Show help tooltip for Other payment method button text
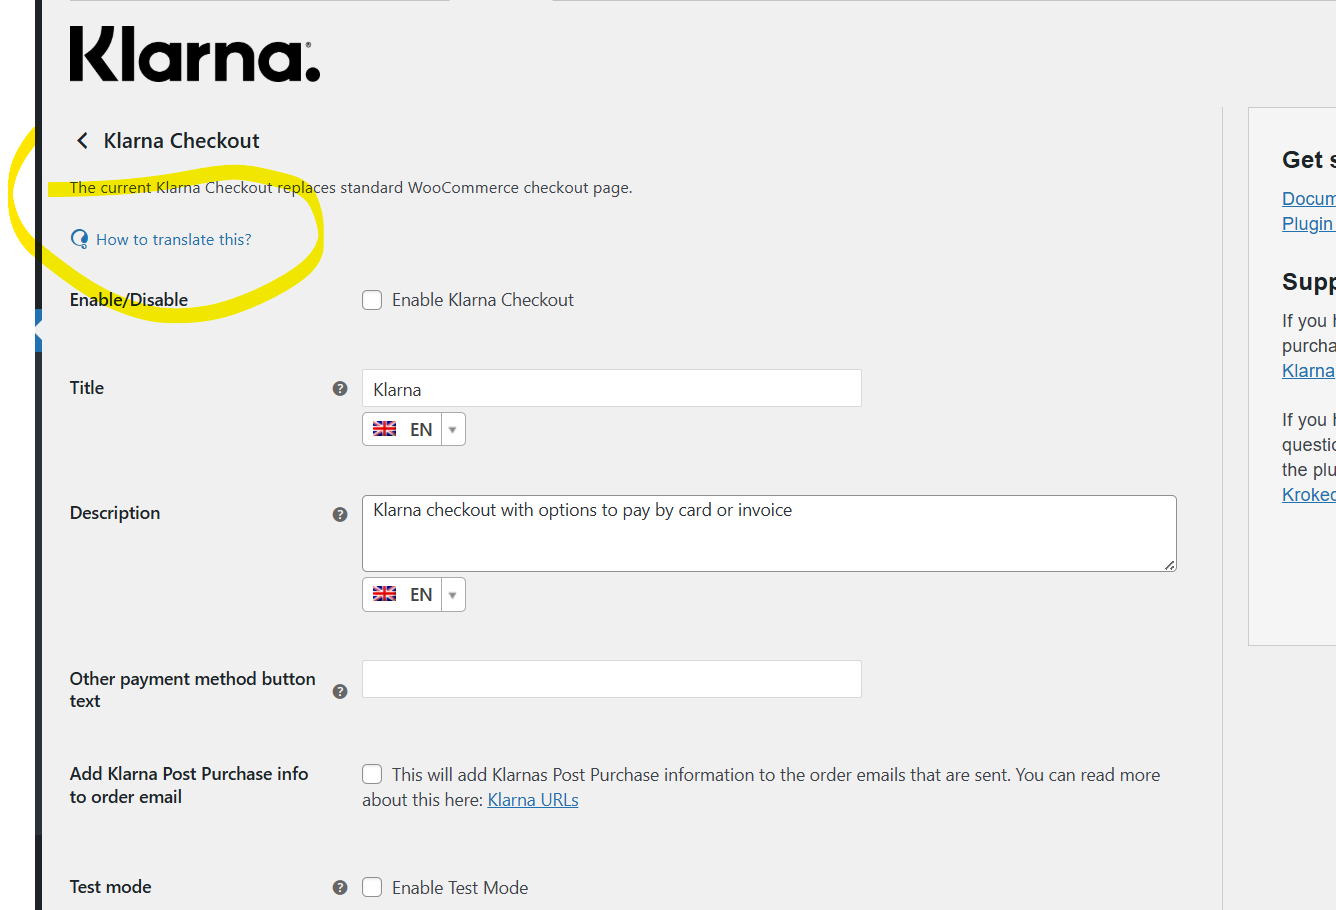The width and height of the screenshot is (1336, 910). click(340, 691)
